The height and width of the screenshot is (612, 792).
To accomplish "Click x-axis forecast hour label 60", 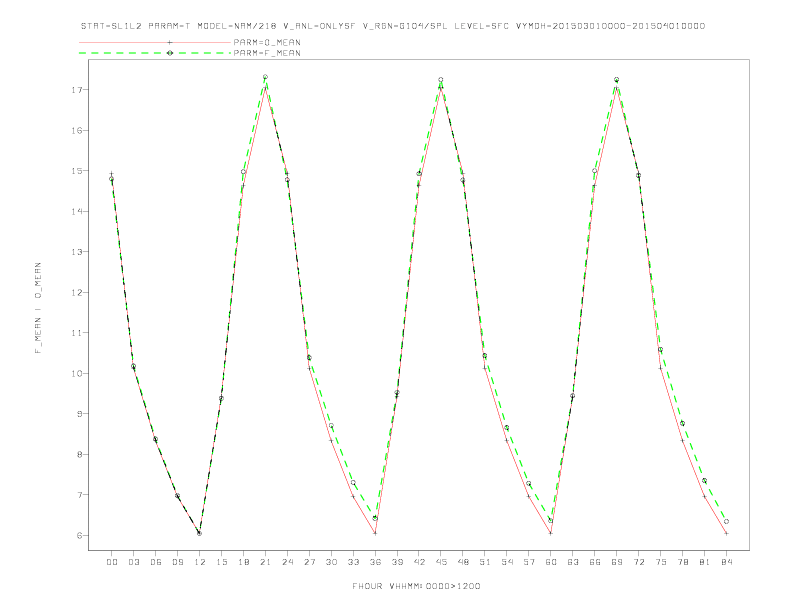I will tap(551, 562).
